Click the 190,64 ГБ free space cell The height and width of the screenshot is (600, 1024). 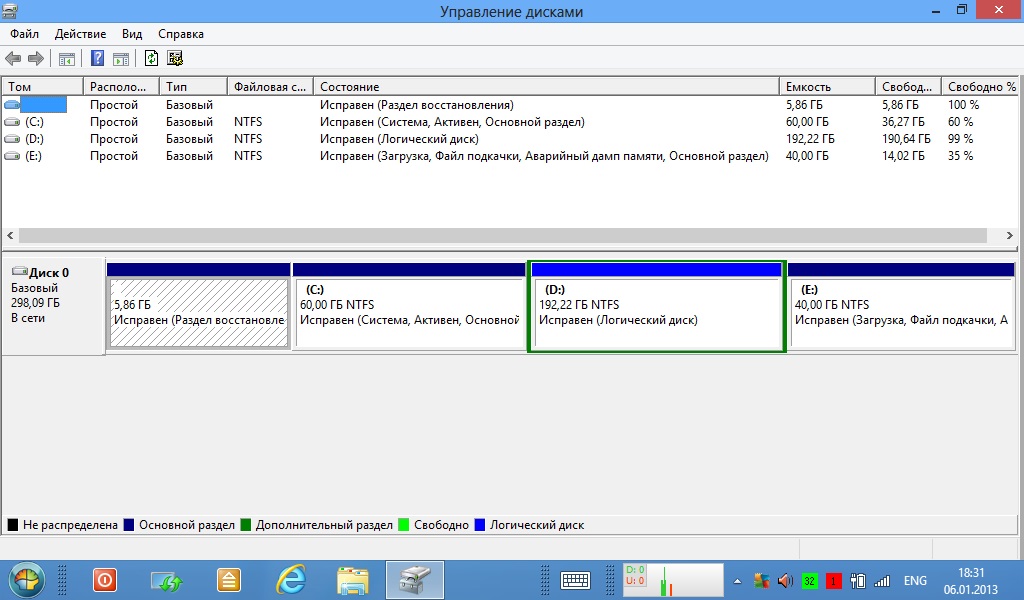pyautogui.click(x=906, y=138)
